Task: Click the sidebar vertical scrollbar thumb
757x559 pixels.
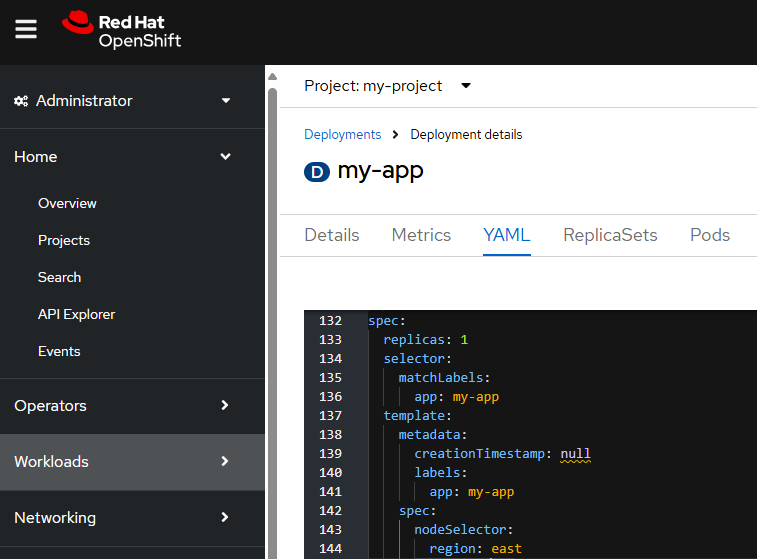Action: pyautogui.click(x=272, y=322)
